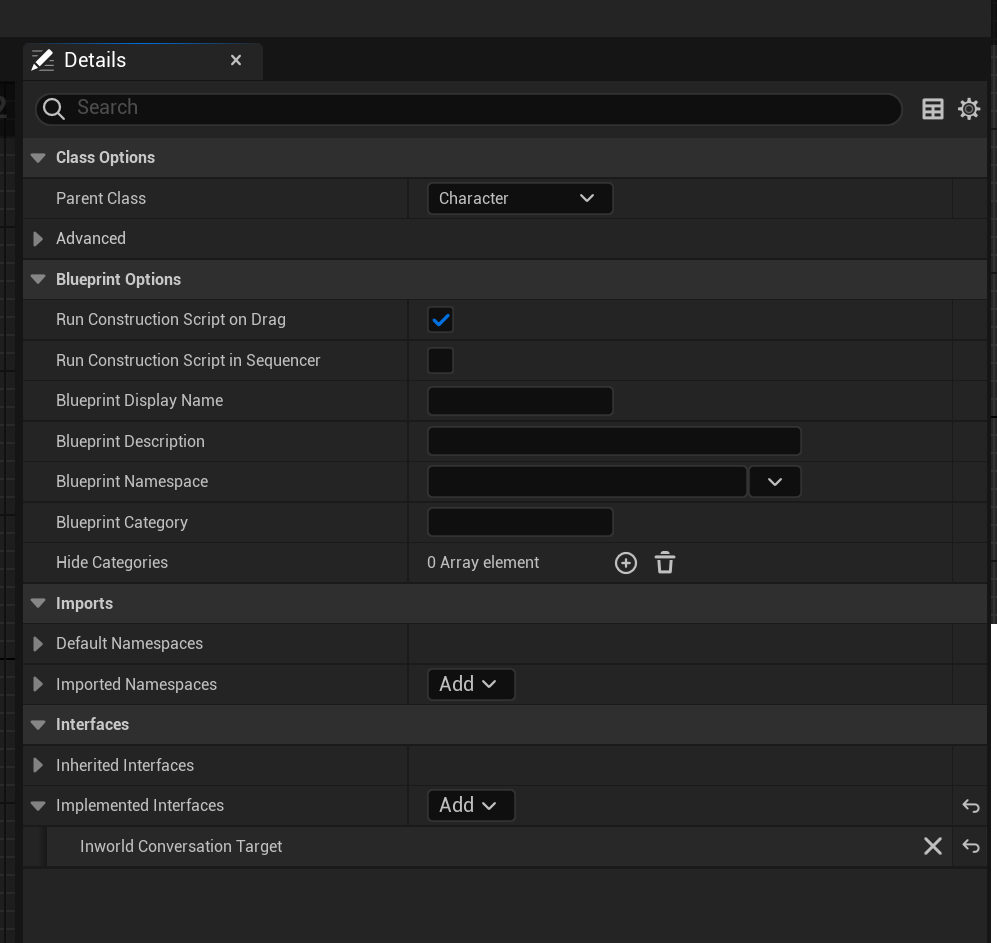997x943 pixels.
Task: Collapse the Class Options section
Action: click(38, 158)
